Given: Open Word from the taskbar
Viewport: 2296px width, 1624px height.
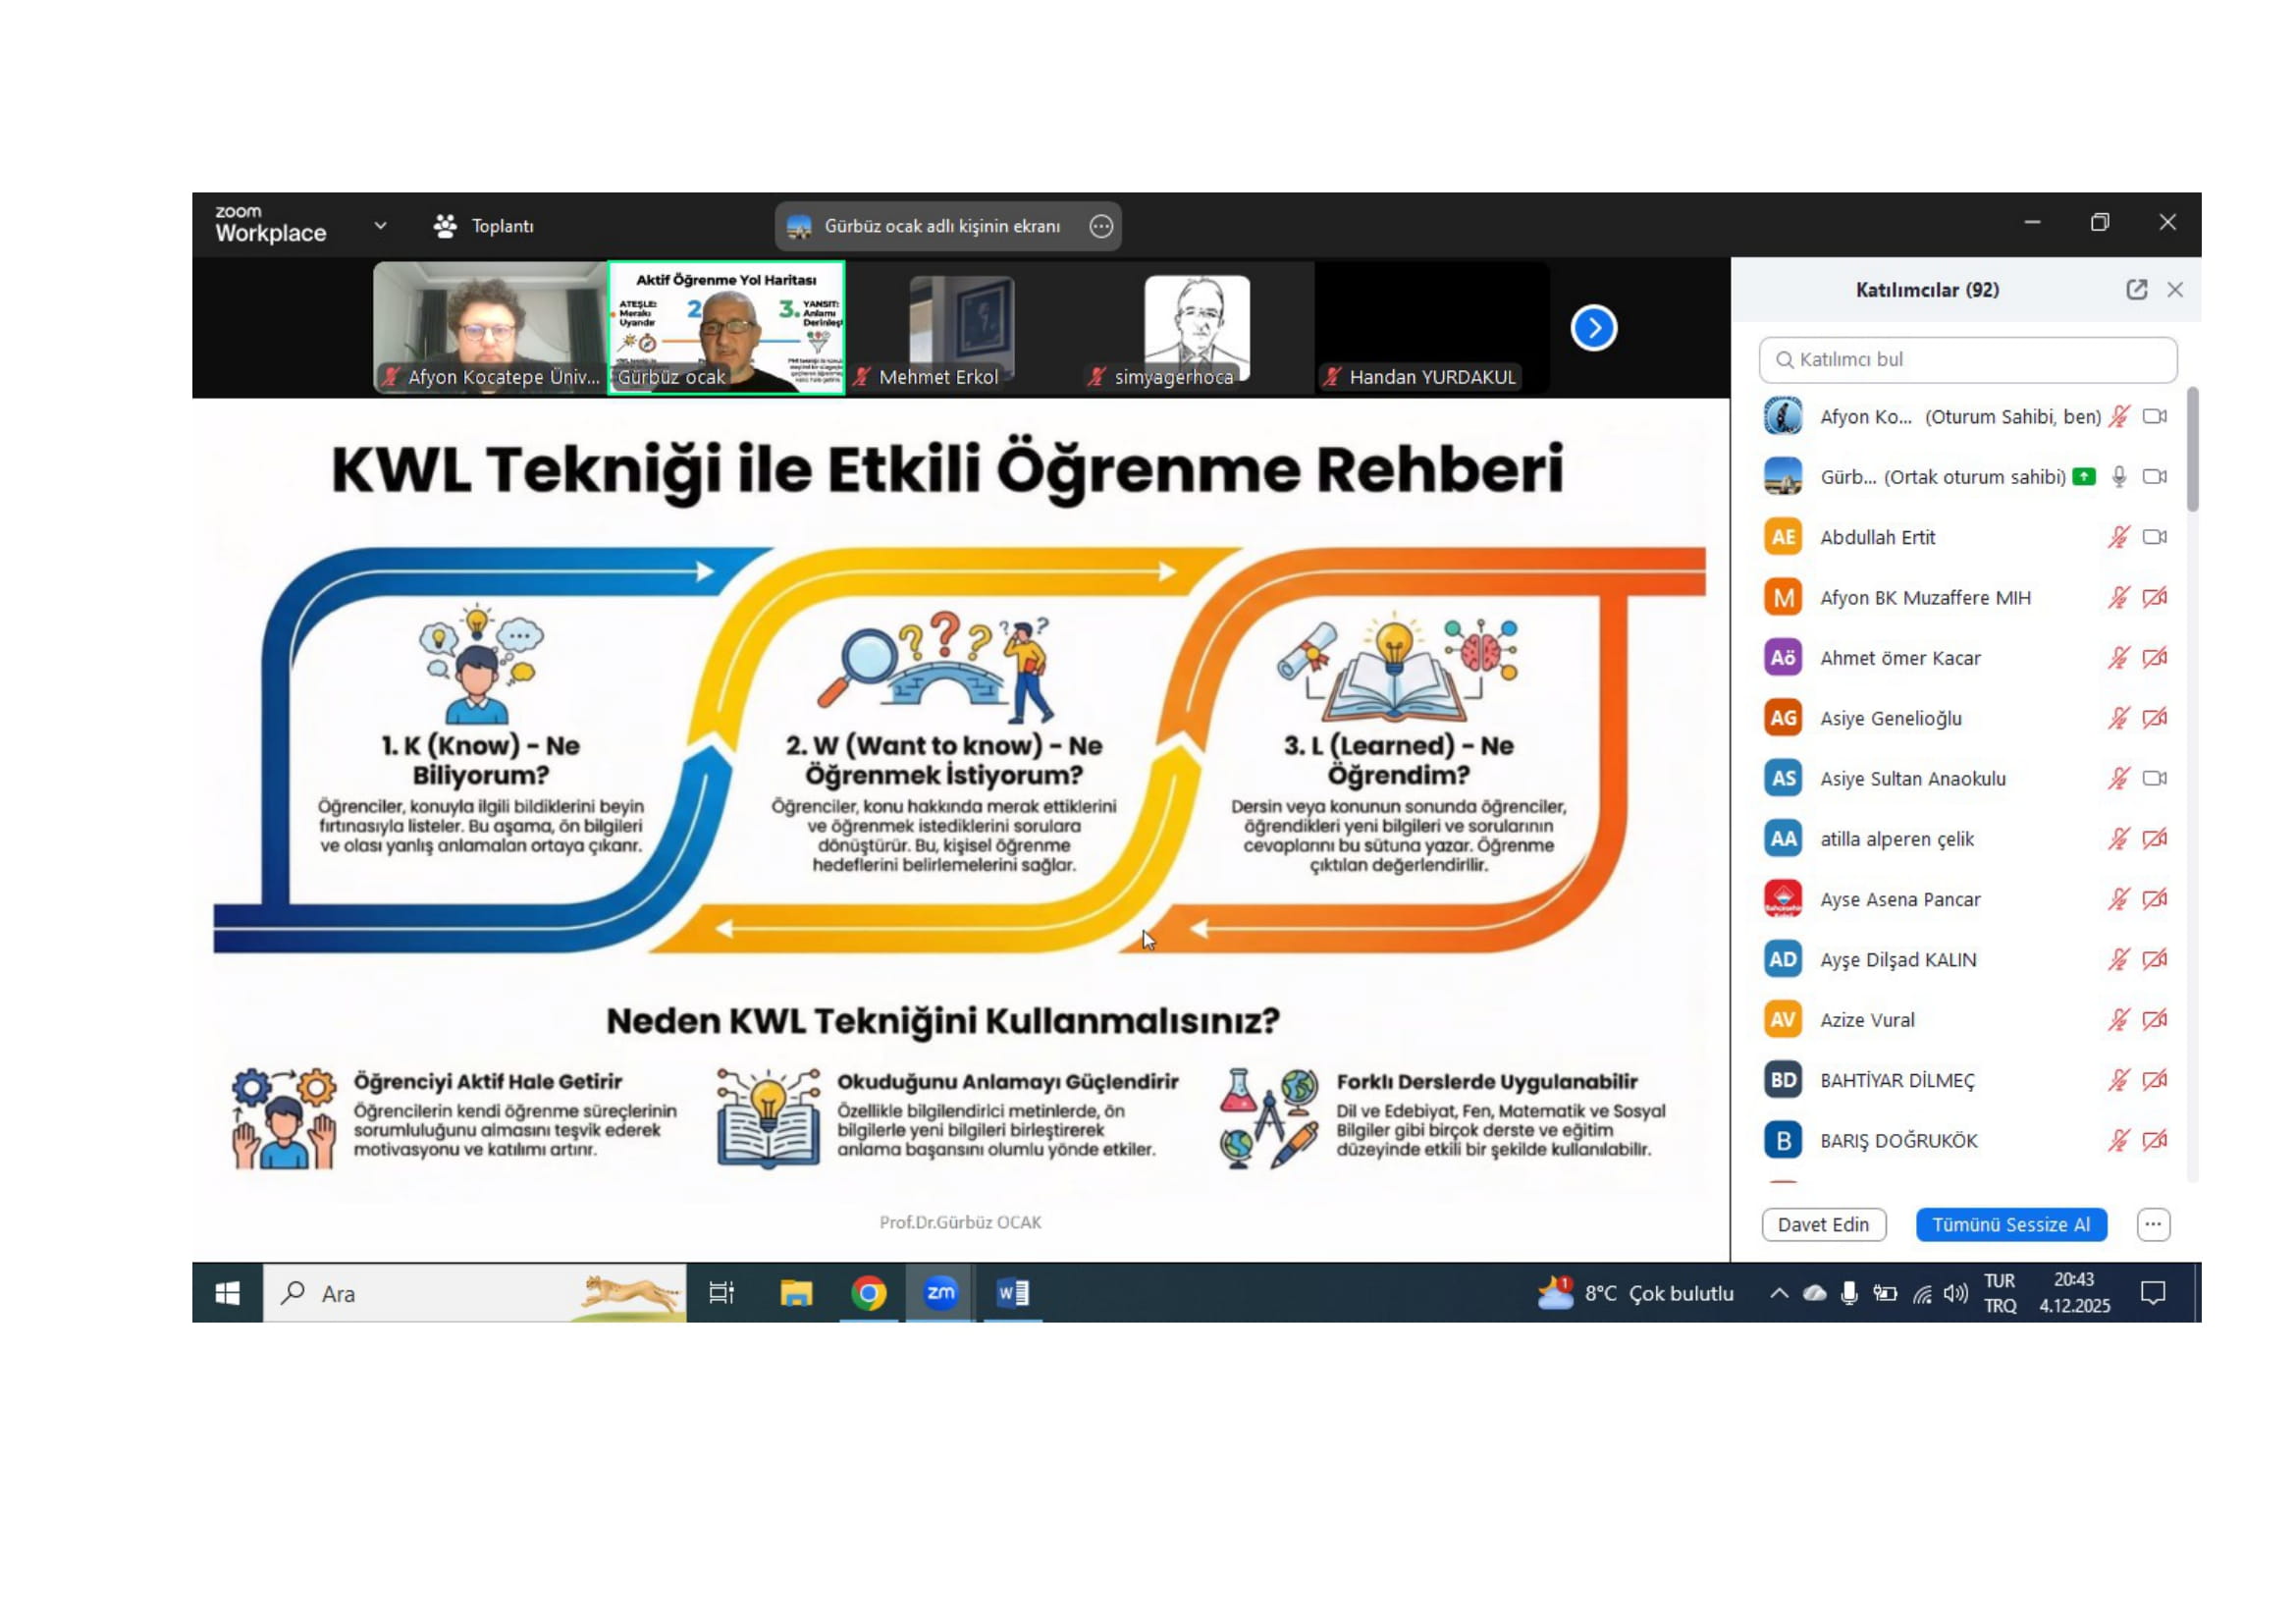Looking at the screenshot, I should point(1012,1293).
